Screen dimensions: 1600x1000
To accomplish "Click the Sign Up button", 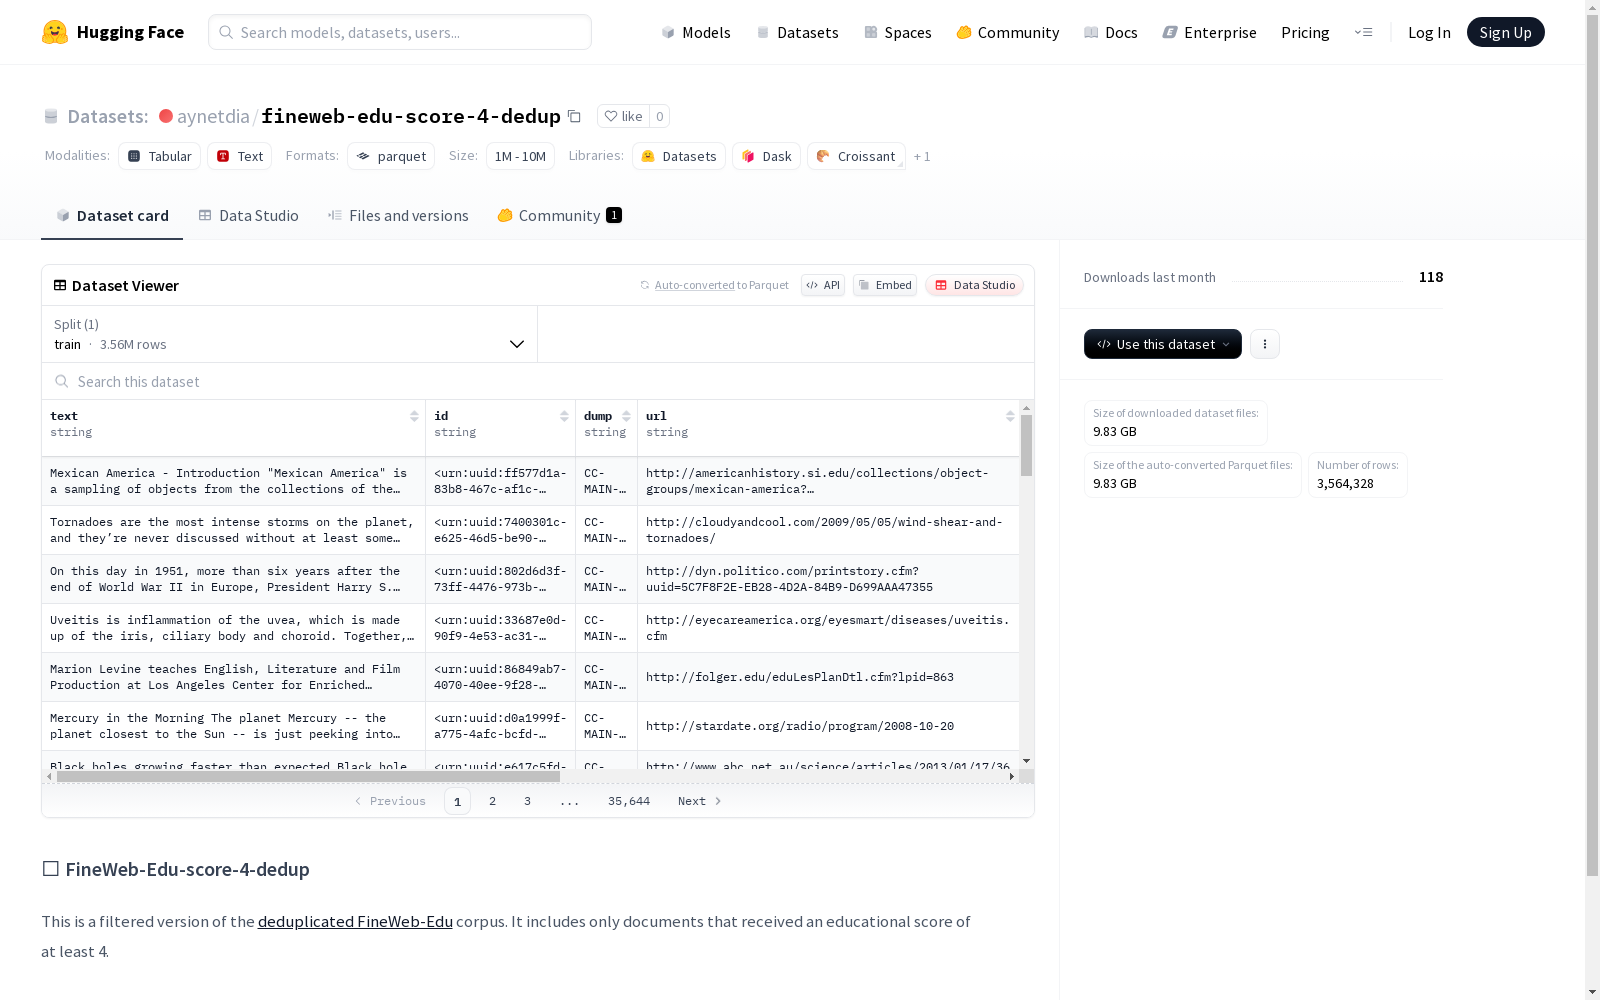I will (x=1505, y=32).
